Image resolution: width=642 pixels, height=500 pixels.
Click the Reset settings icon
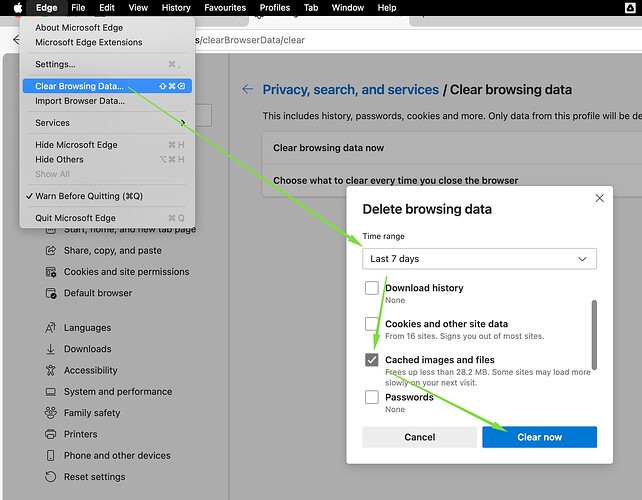click(x=50, y=477)
